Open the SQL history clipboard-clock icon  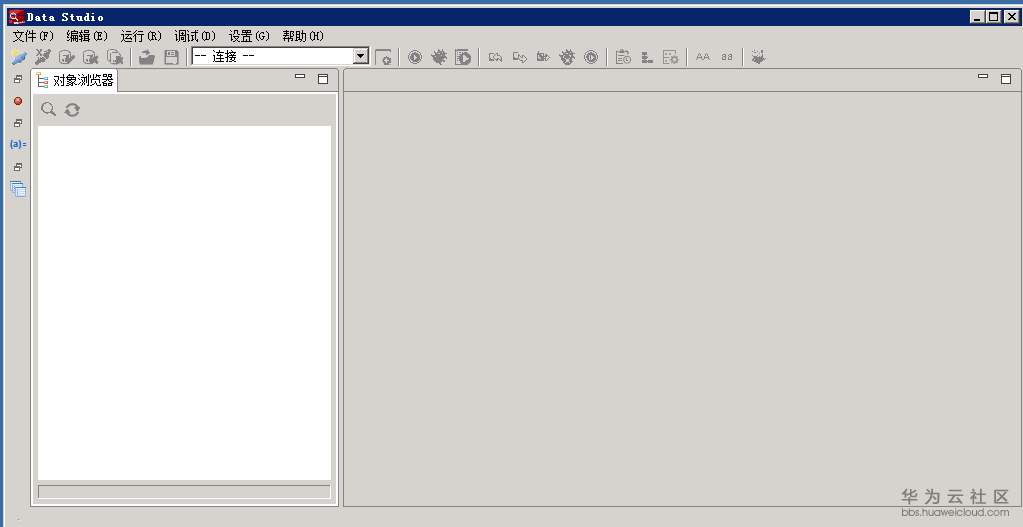(623, 57)
